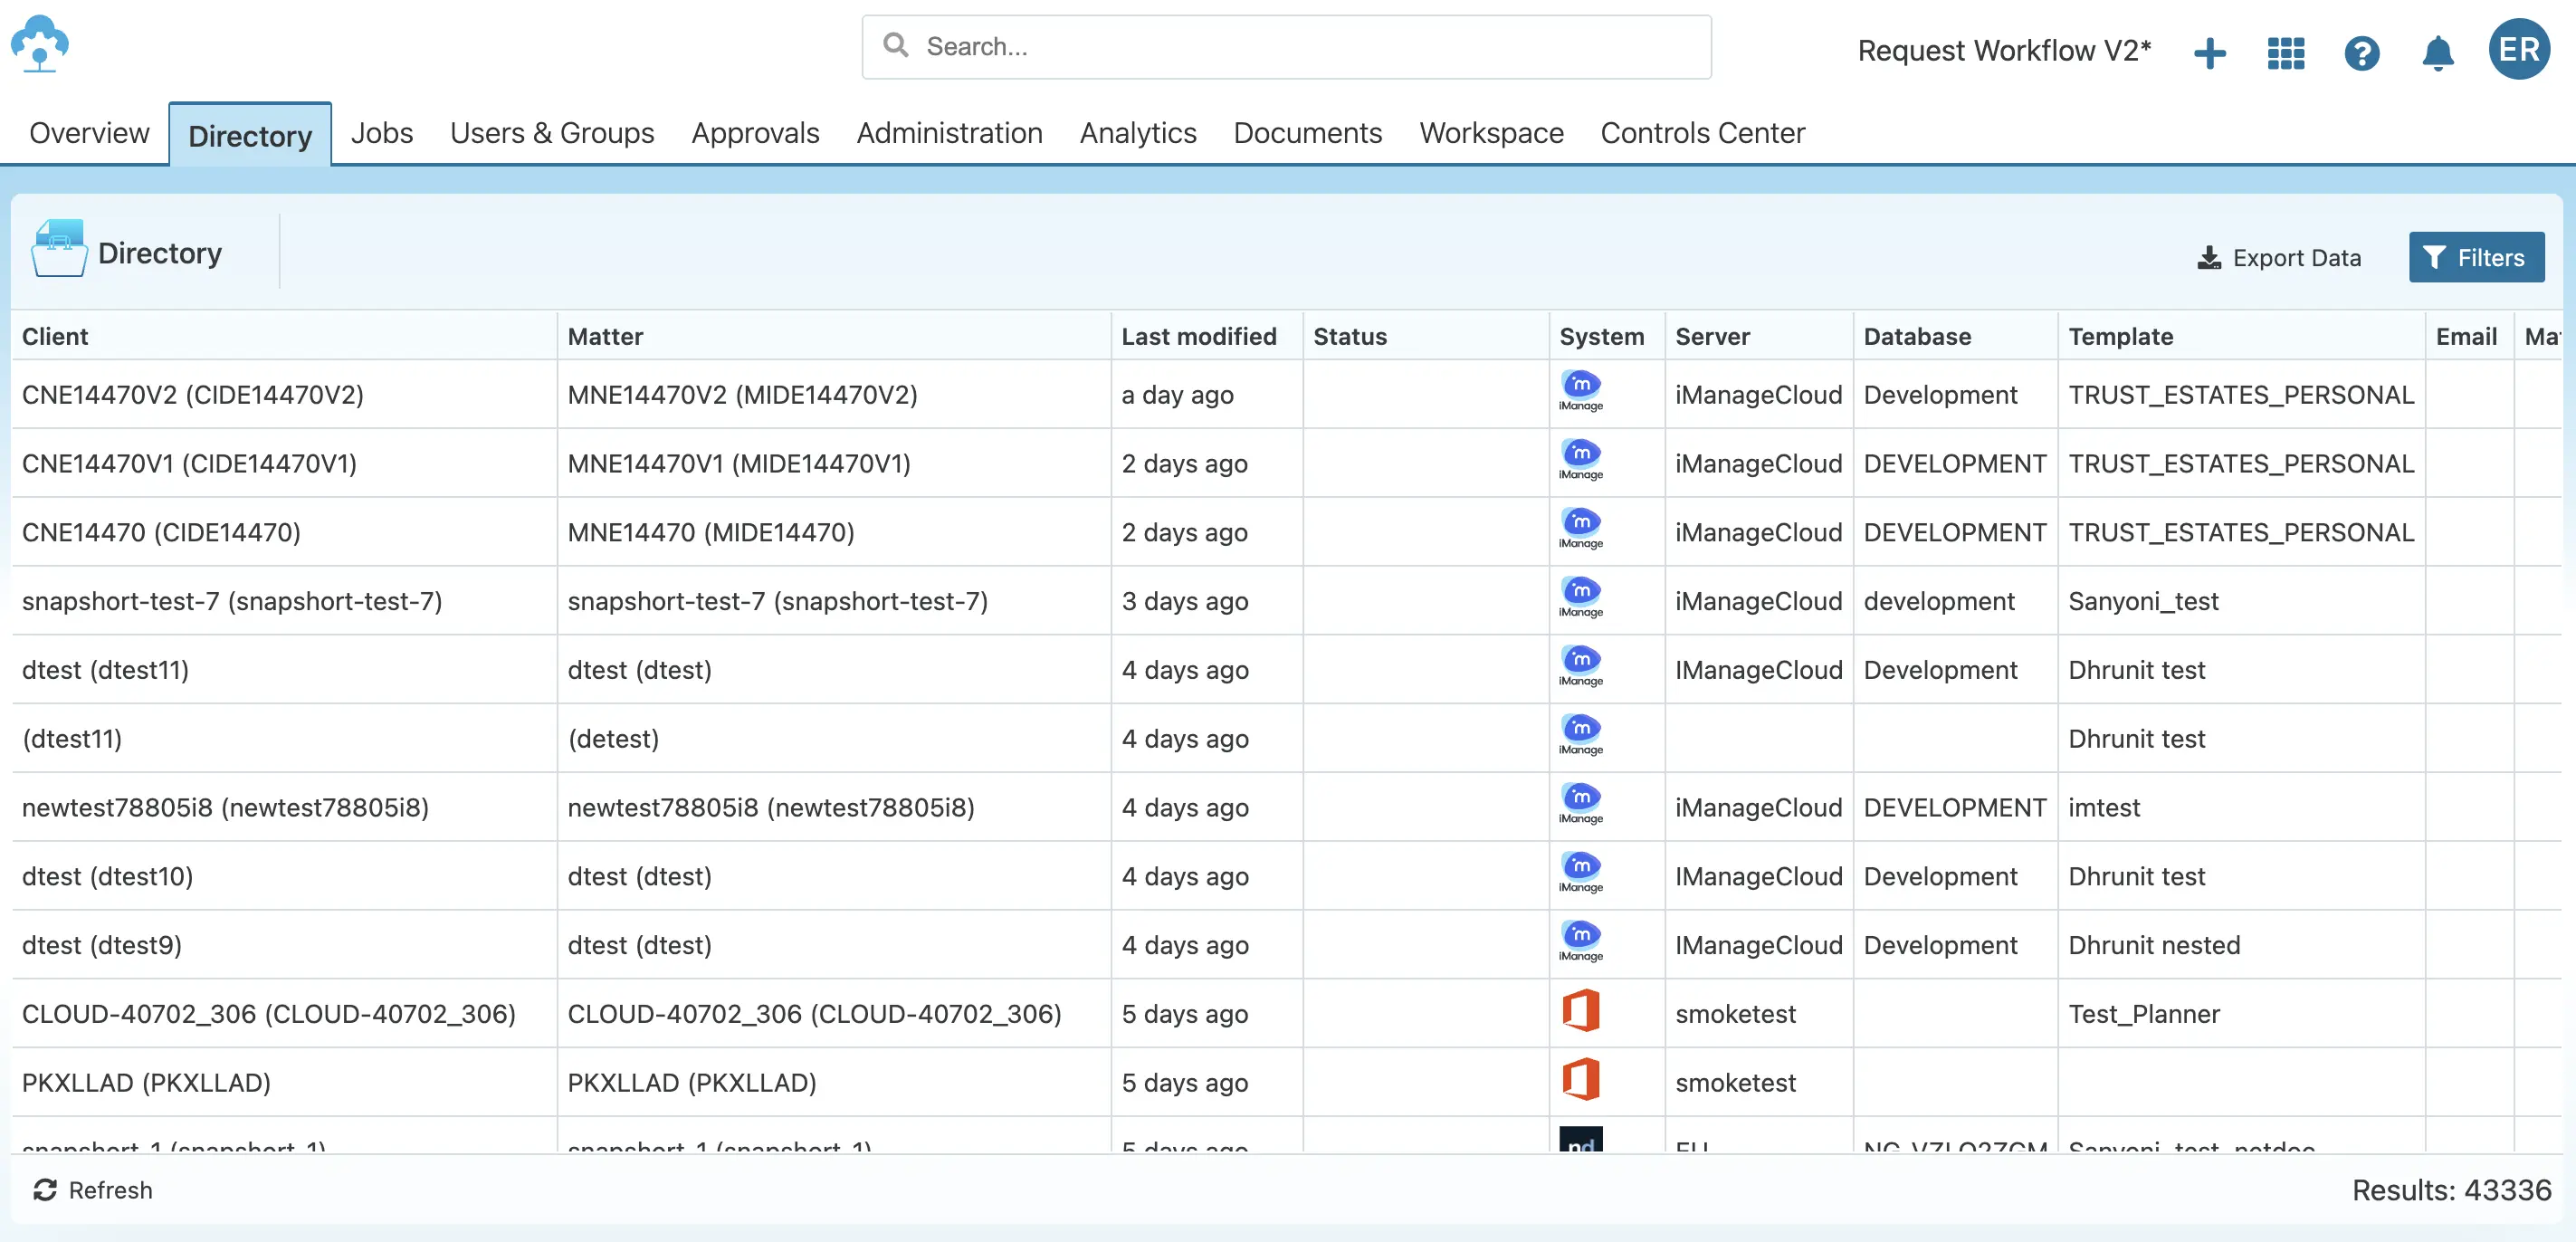Switch to the Jobs tab

pos(381,132)
